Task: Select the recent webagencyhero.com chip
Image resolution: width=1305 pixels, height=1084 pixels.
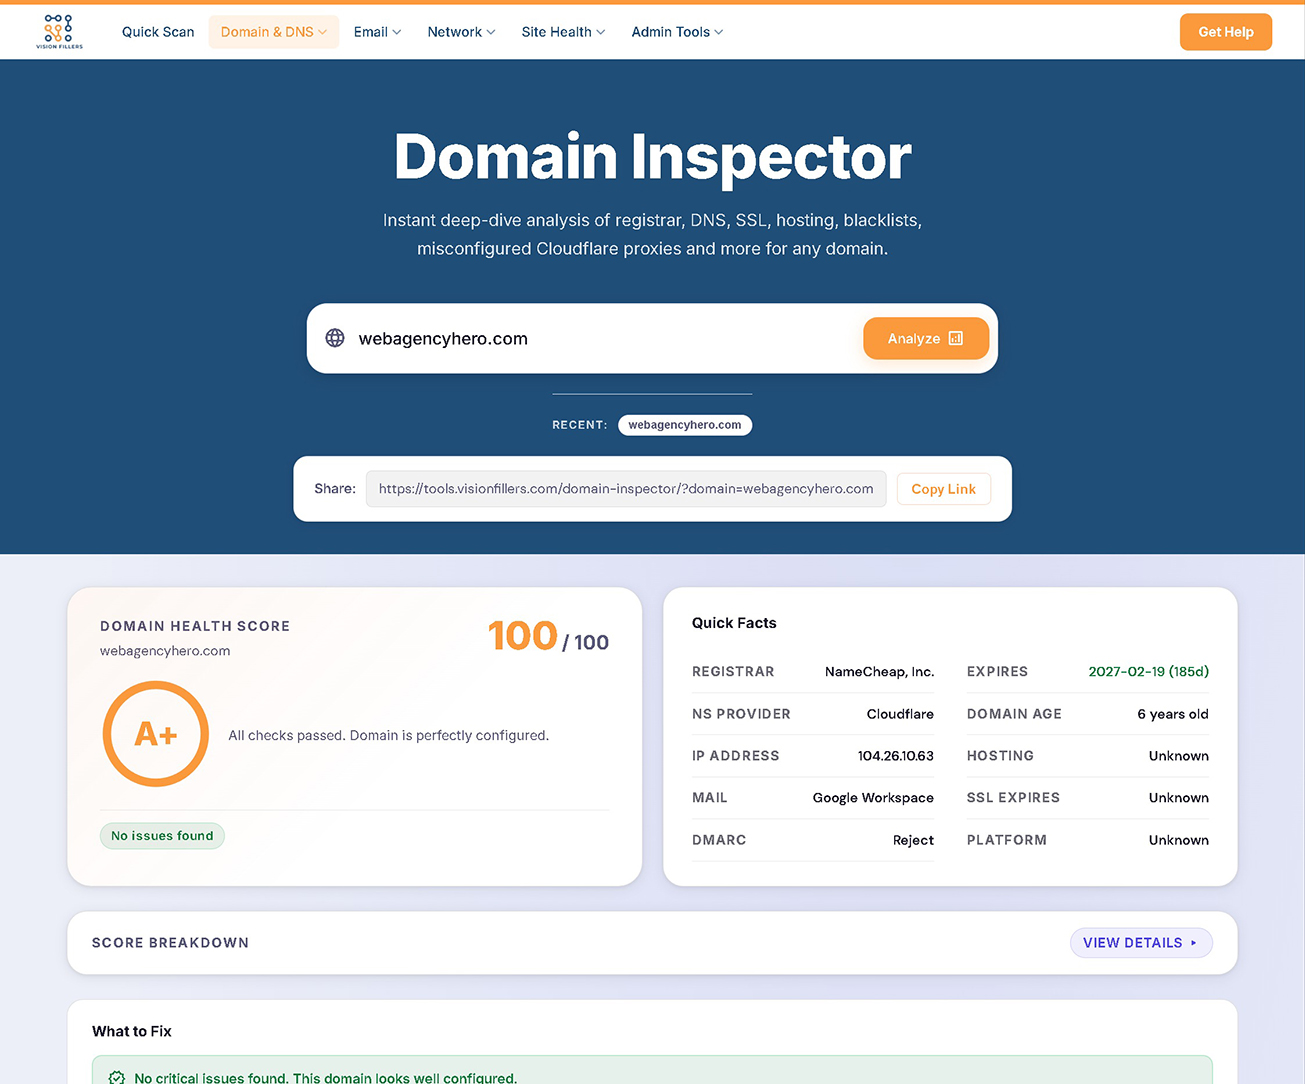Action: pyautogui.click(x=685, y=425)
